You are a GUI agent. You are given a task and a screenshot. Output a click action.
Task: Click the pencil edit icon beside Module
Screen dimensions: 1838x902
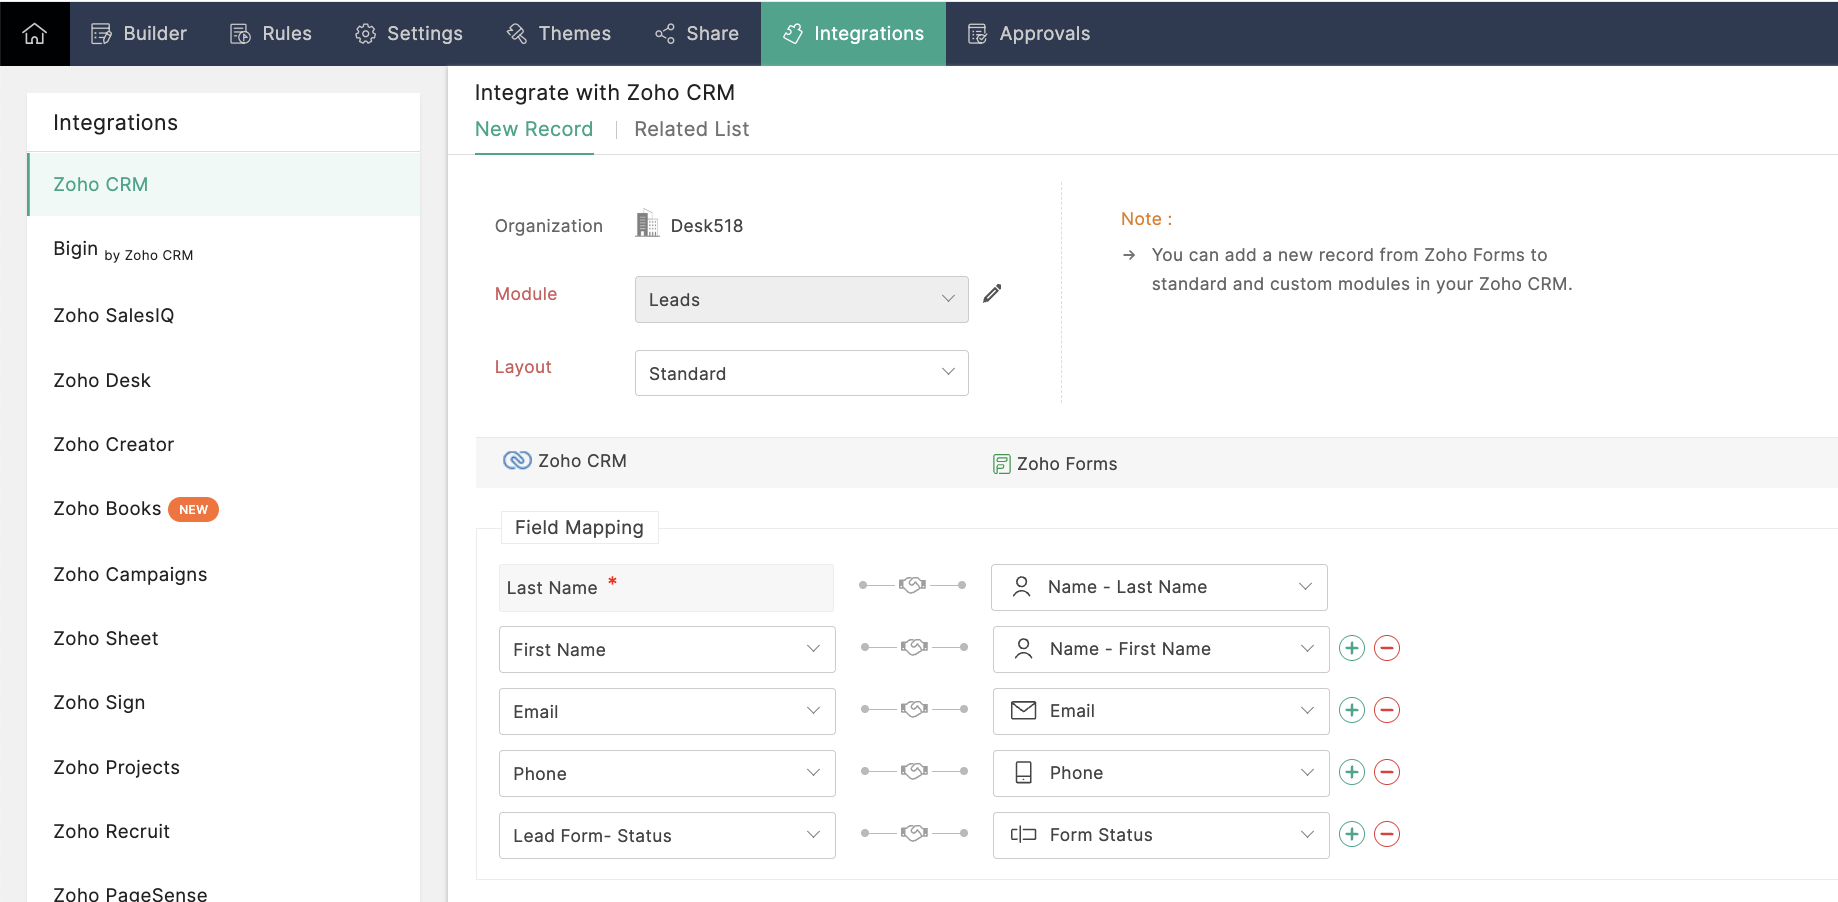992,293
